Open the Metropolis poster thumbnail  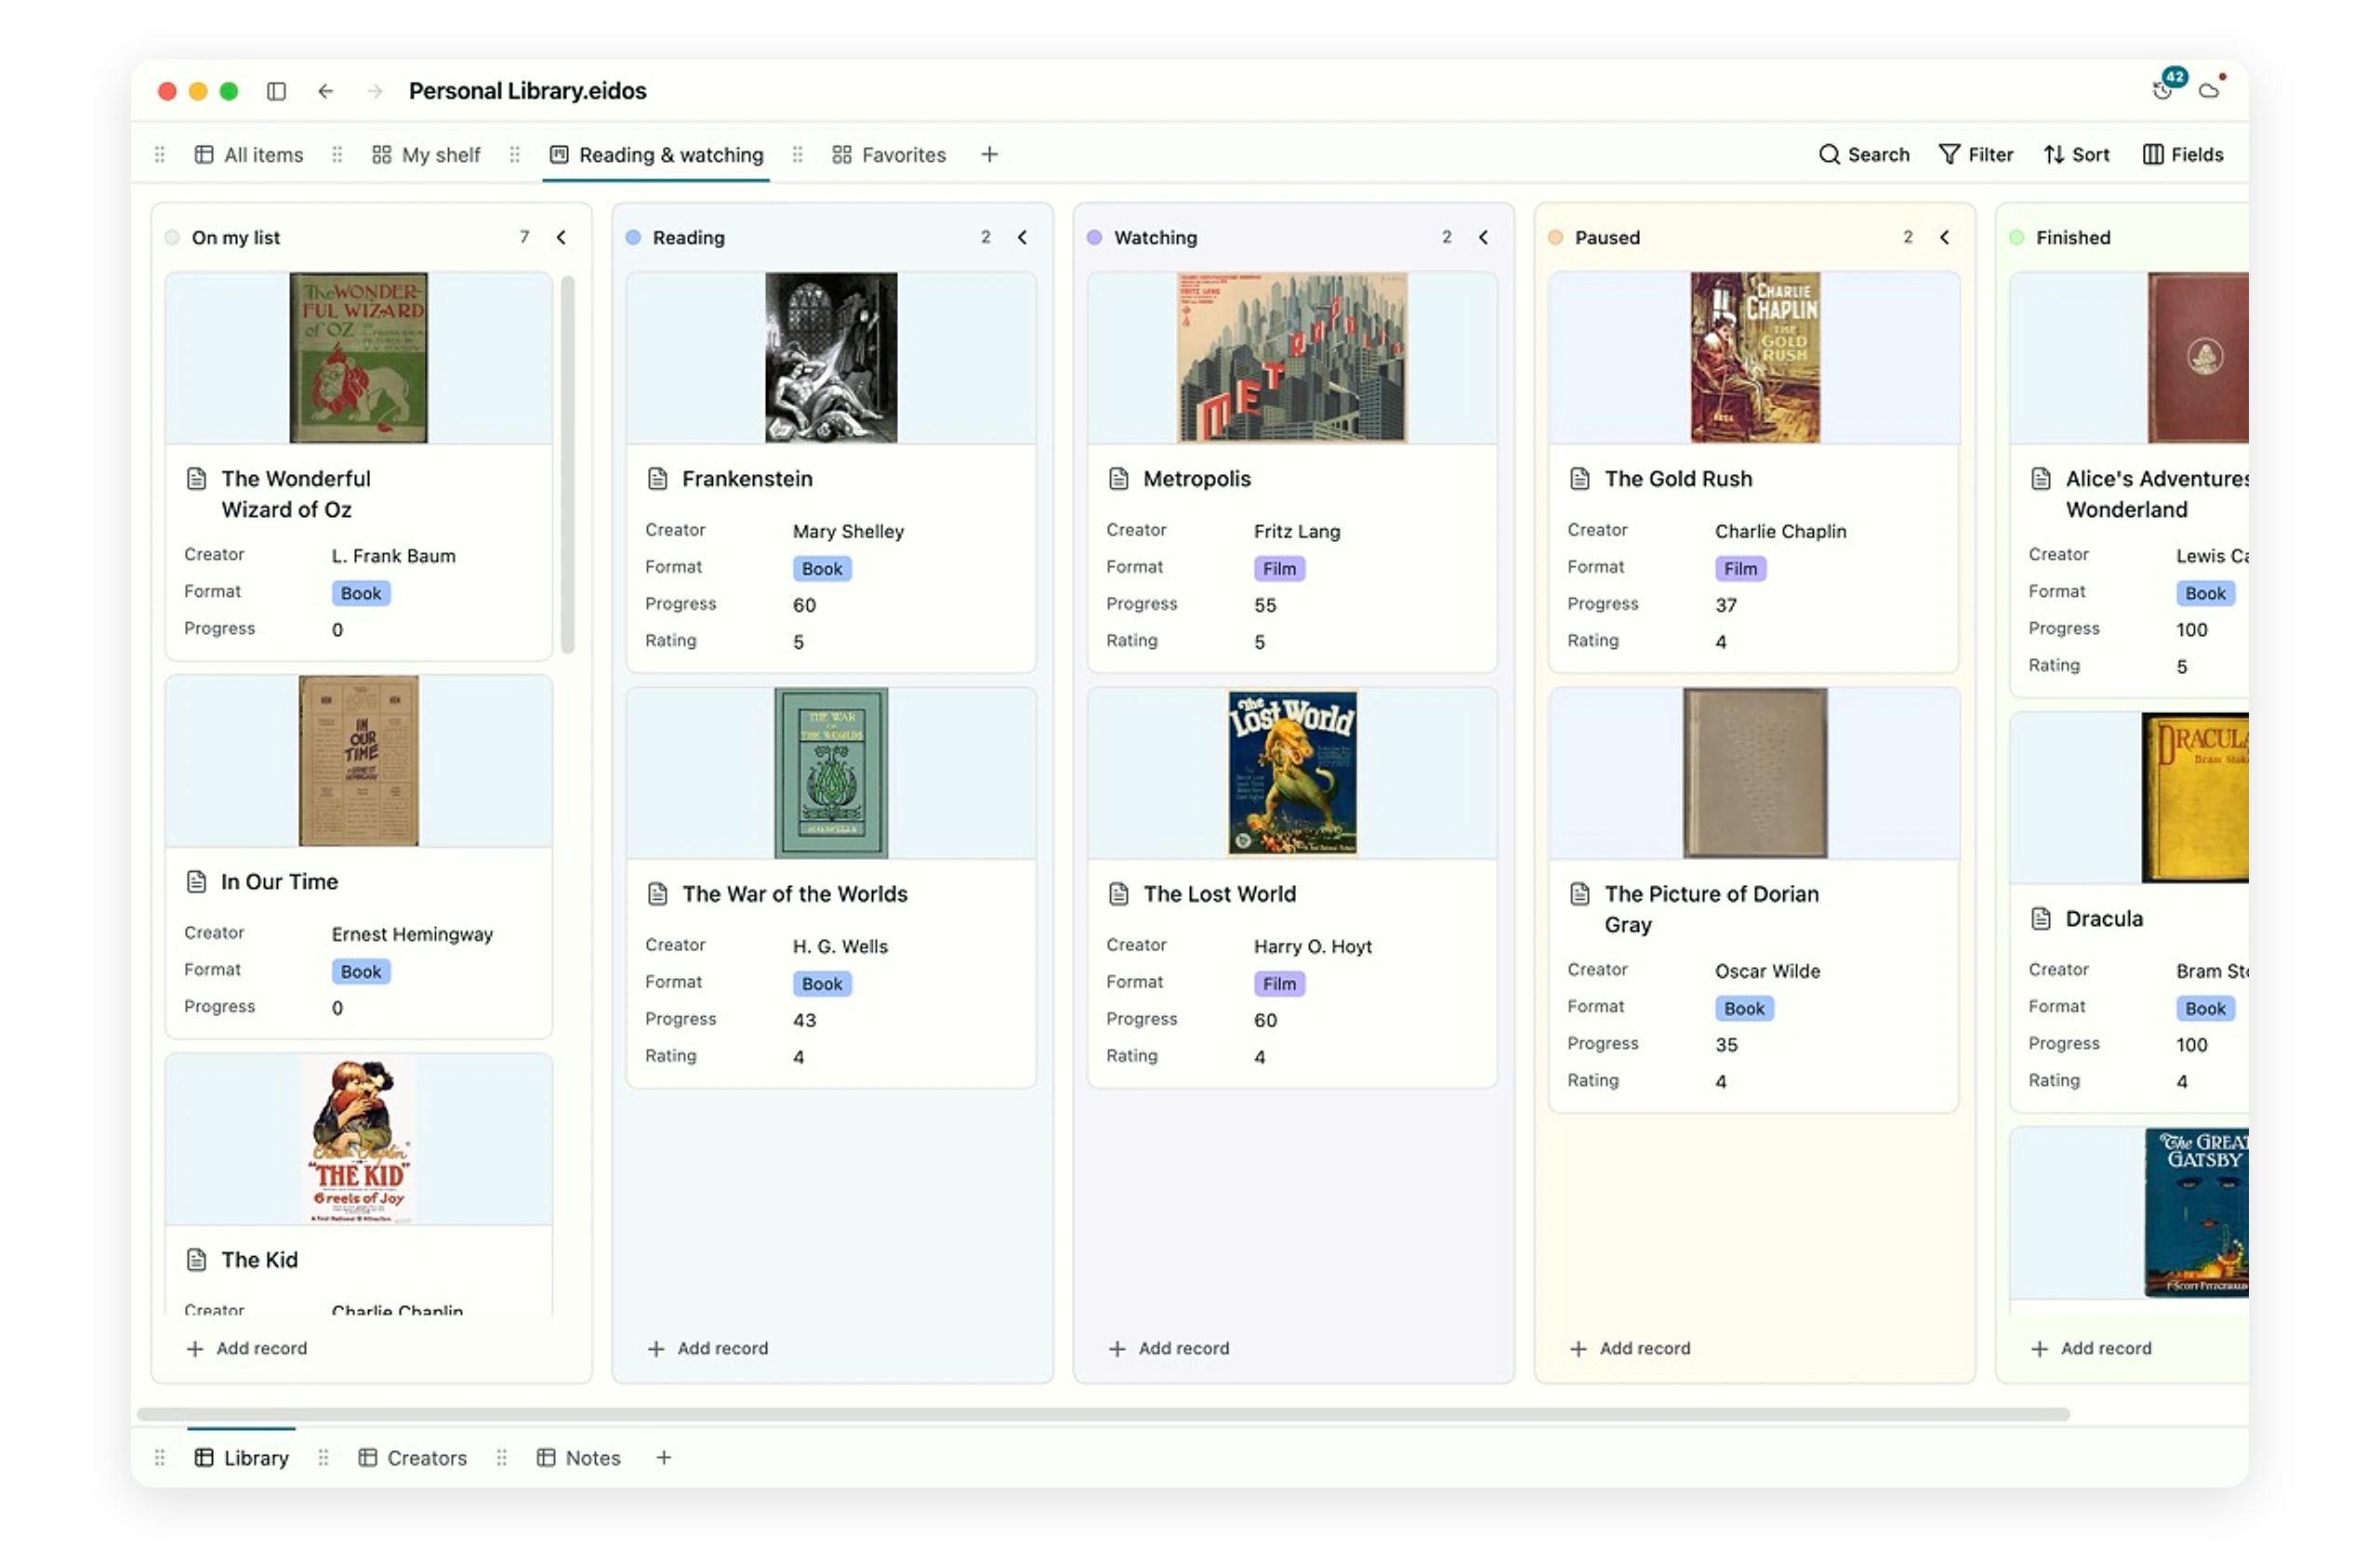[1292, 357]
